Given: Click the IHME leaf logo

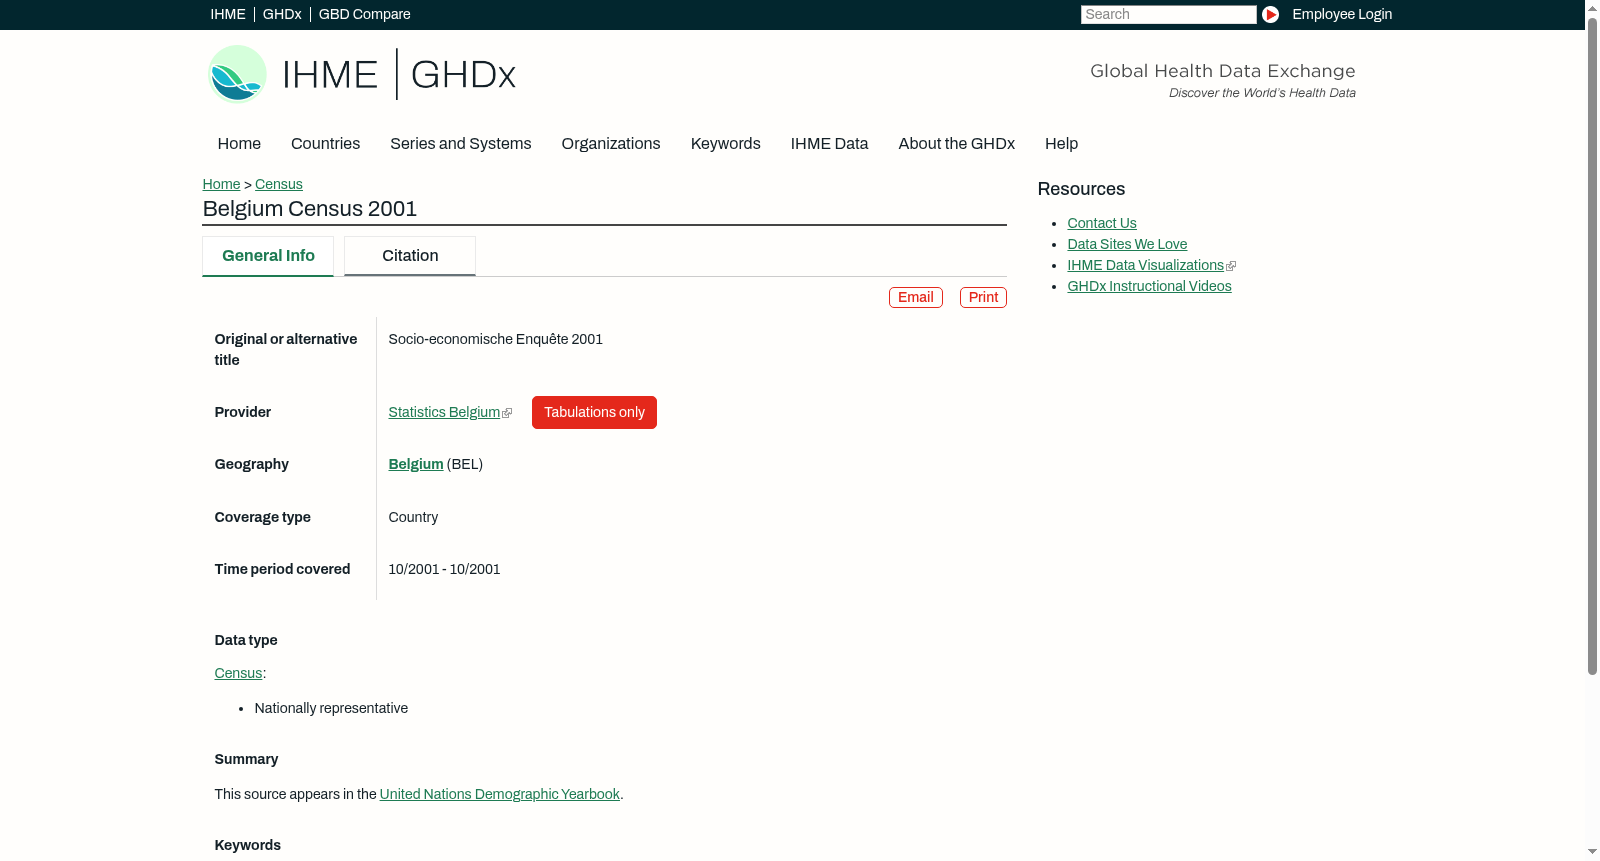Looking at the screenshot, I should (x=237, y=74).
